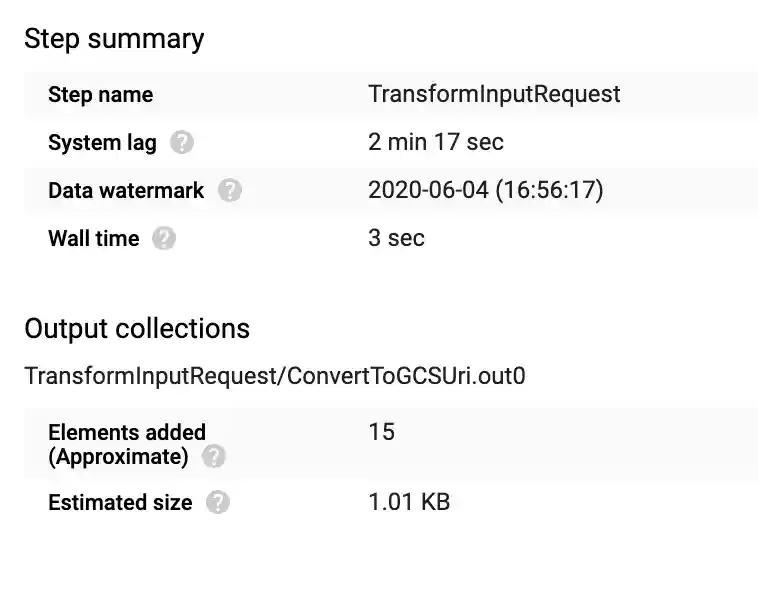758x600 pixels.
Task: Click the Elements added (Approximate) label
Action: [x=126, y=444]
